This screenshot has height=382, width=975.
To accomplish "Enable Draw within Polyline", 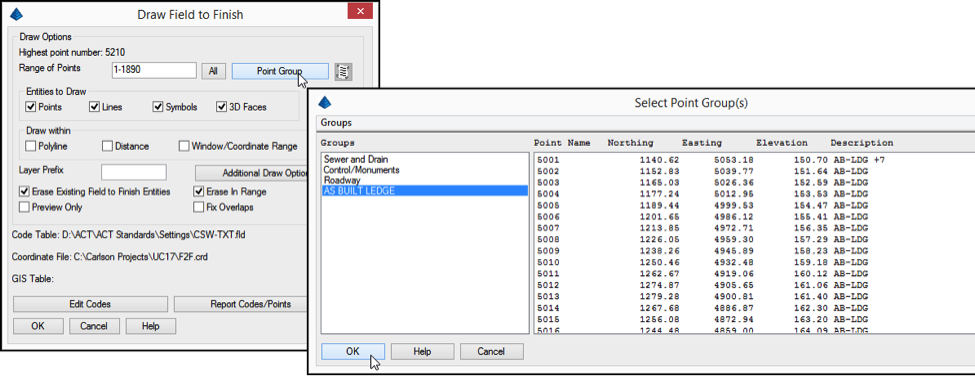I will pos(31,146).
